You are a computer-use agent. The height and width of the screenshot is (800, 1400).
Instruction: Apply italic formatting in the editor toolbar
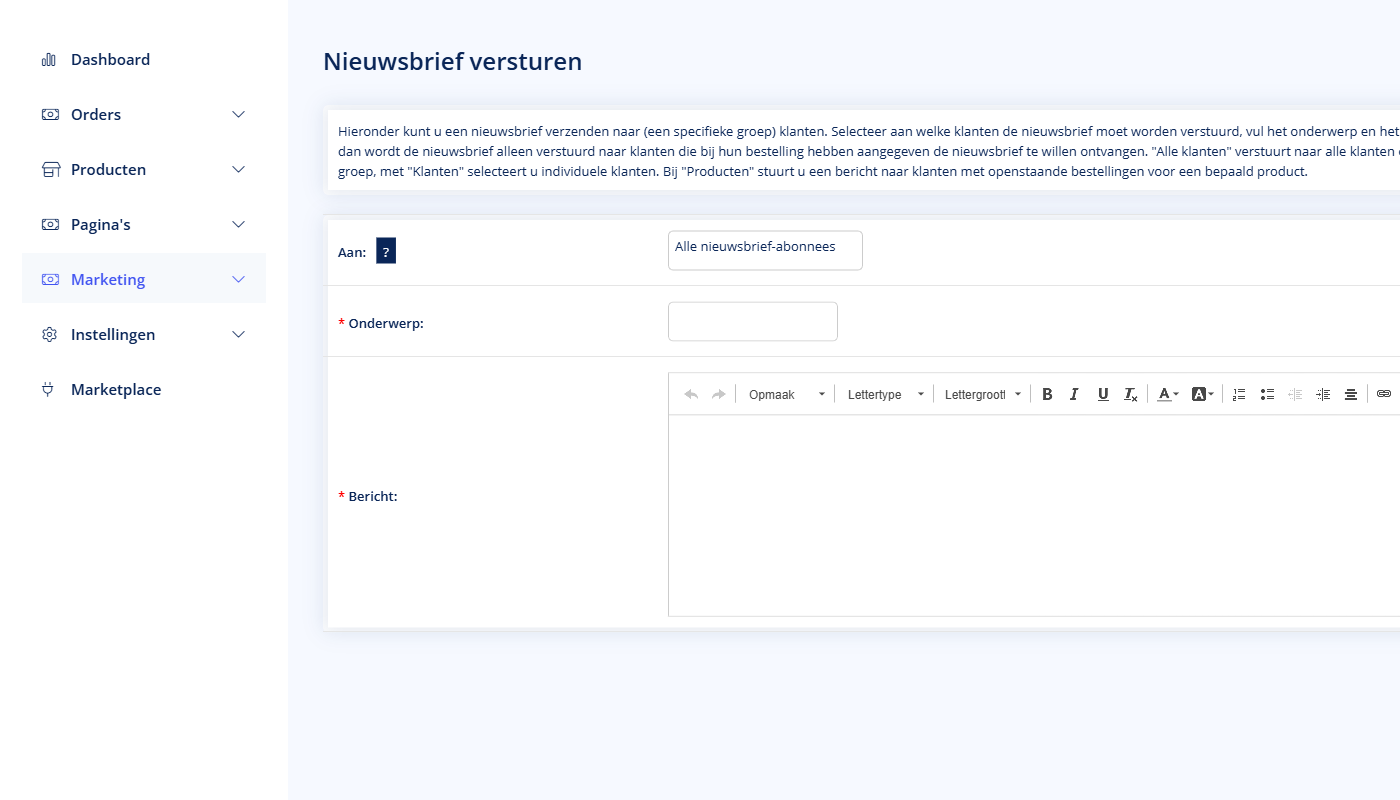click(1074, 394)
